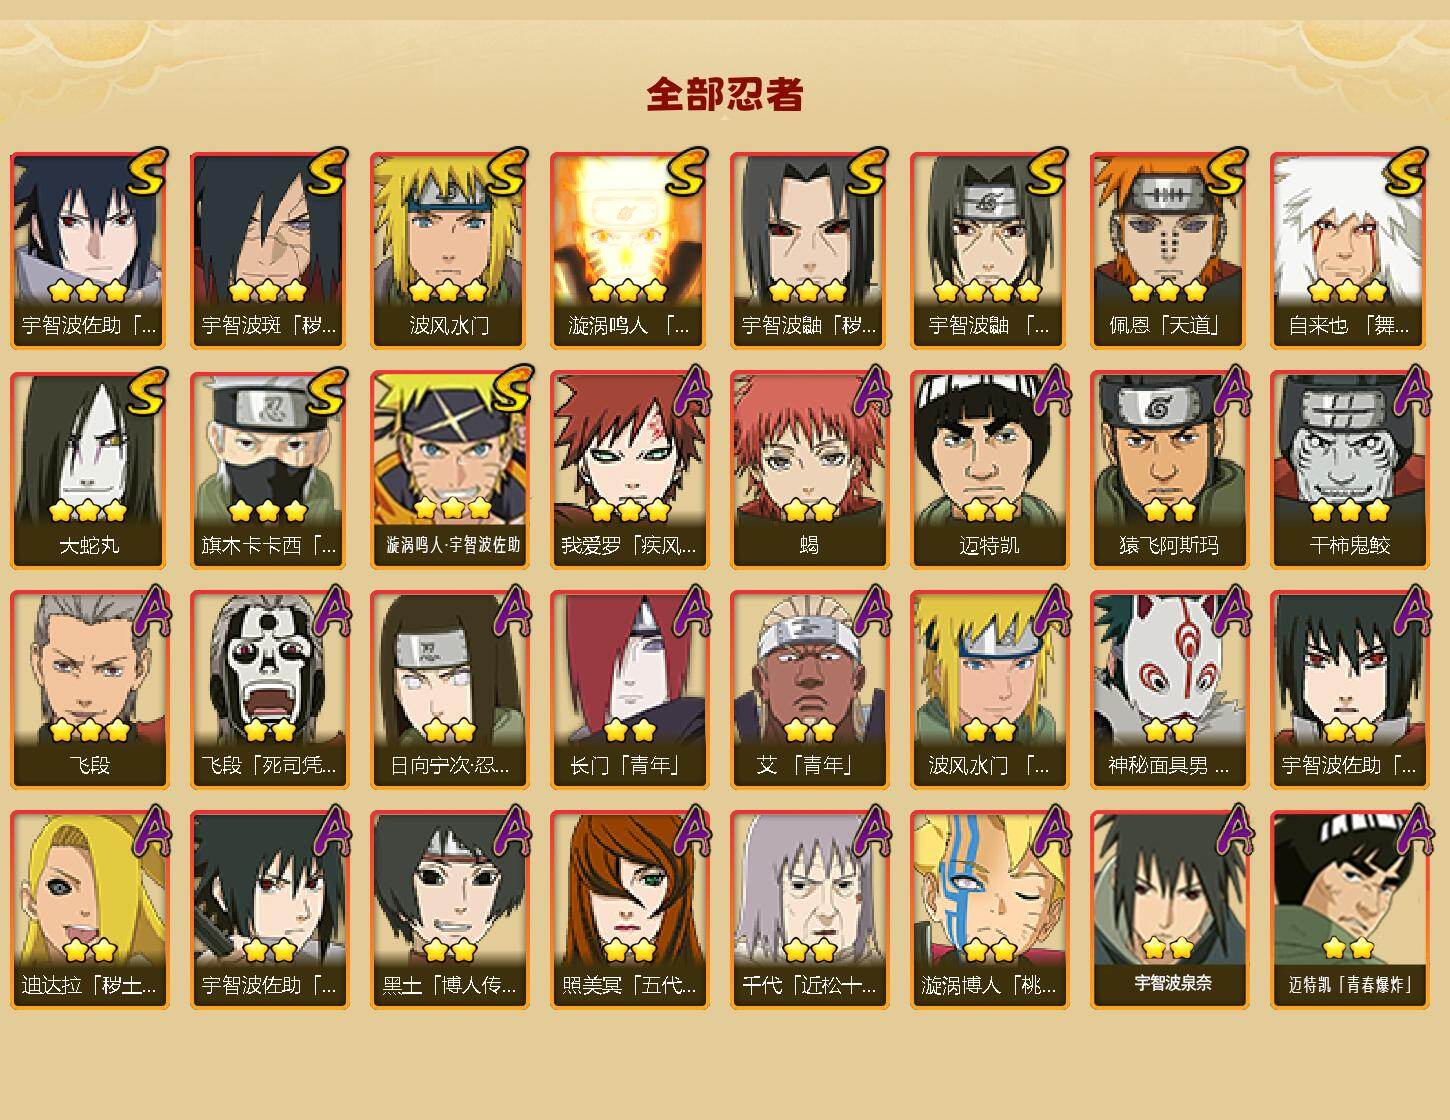
Task: Open the 大蛇丸 ninja card
Action: pyautogui.click(x=88, y=470)
